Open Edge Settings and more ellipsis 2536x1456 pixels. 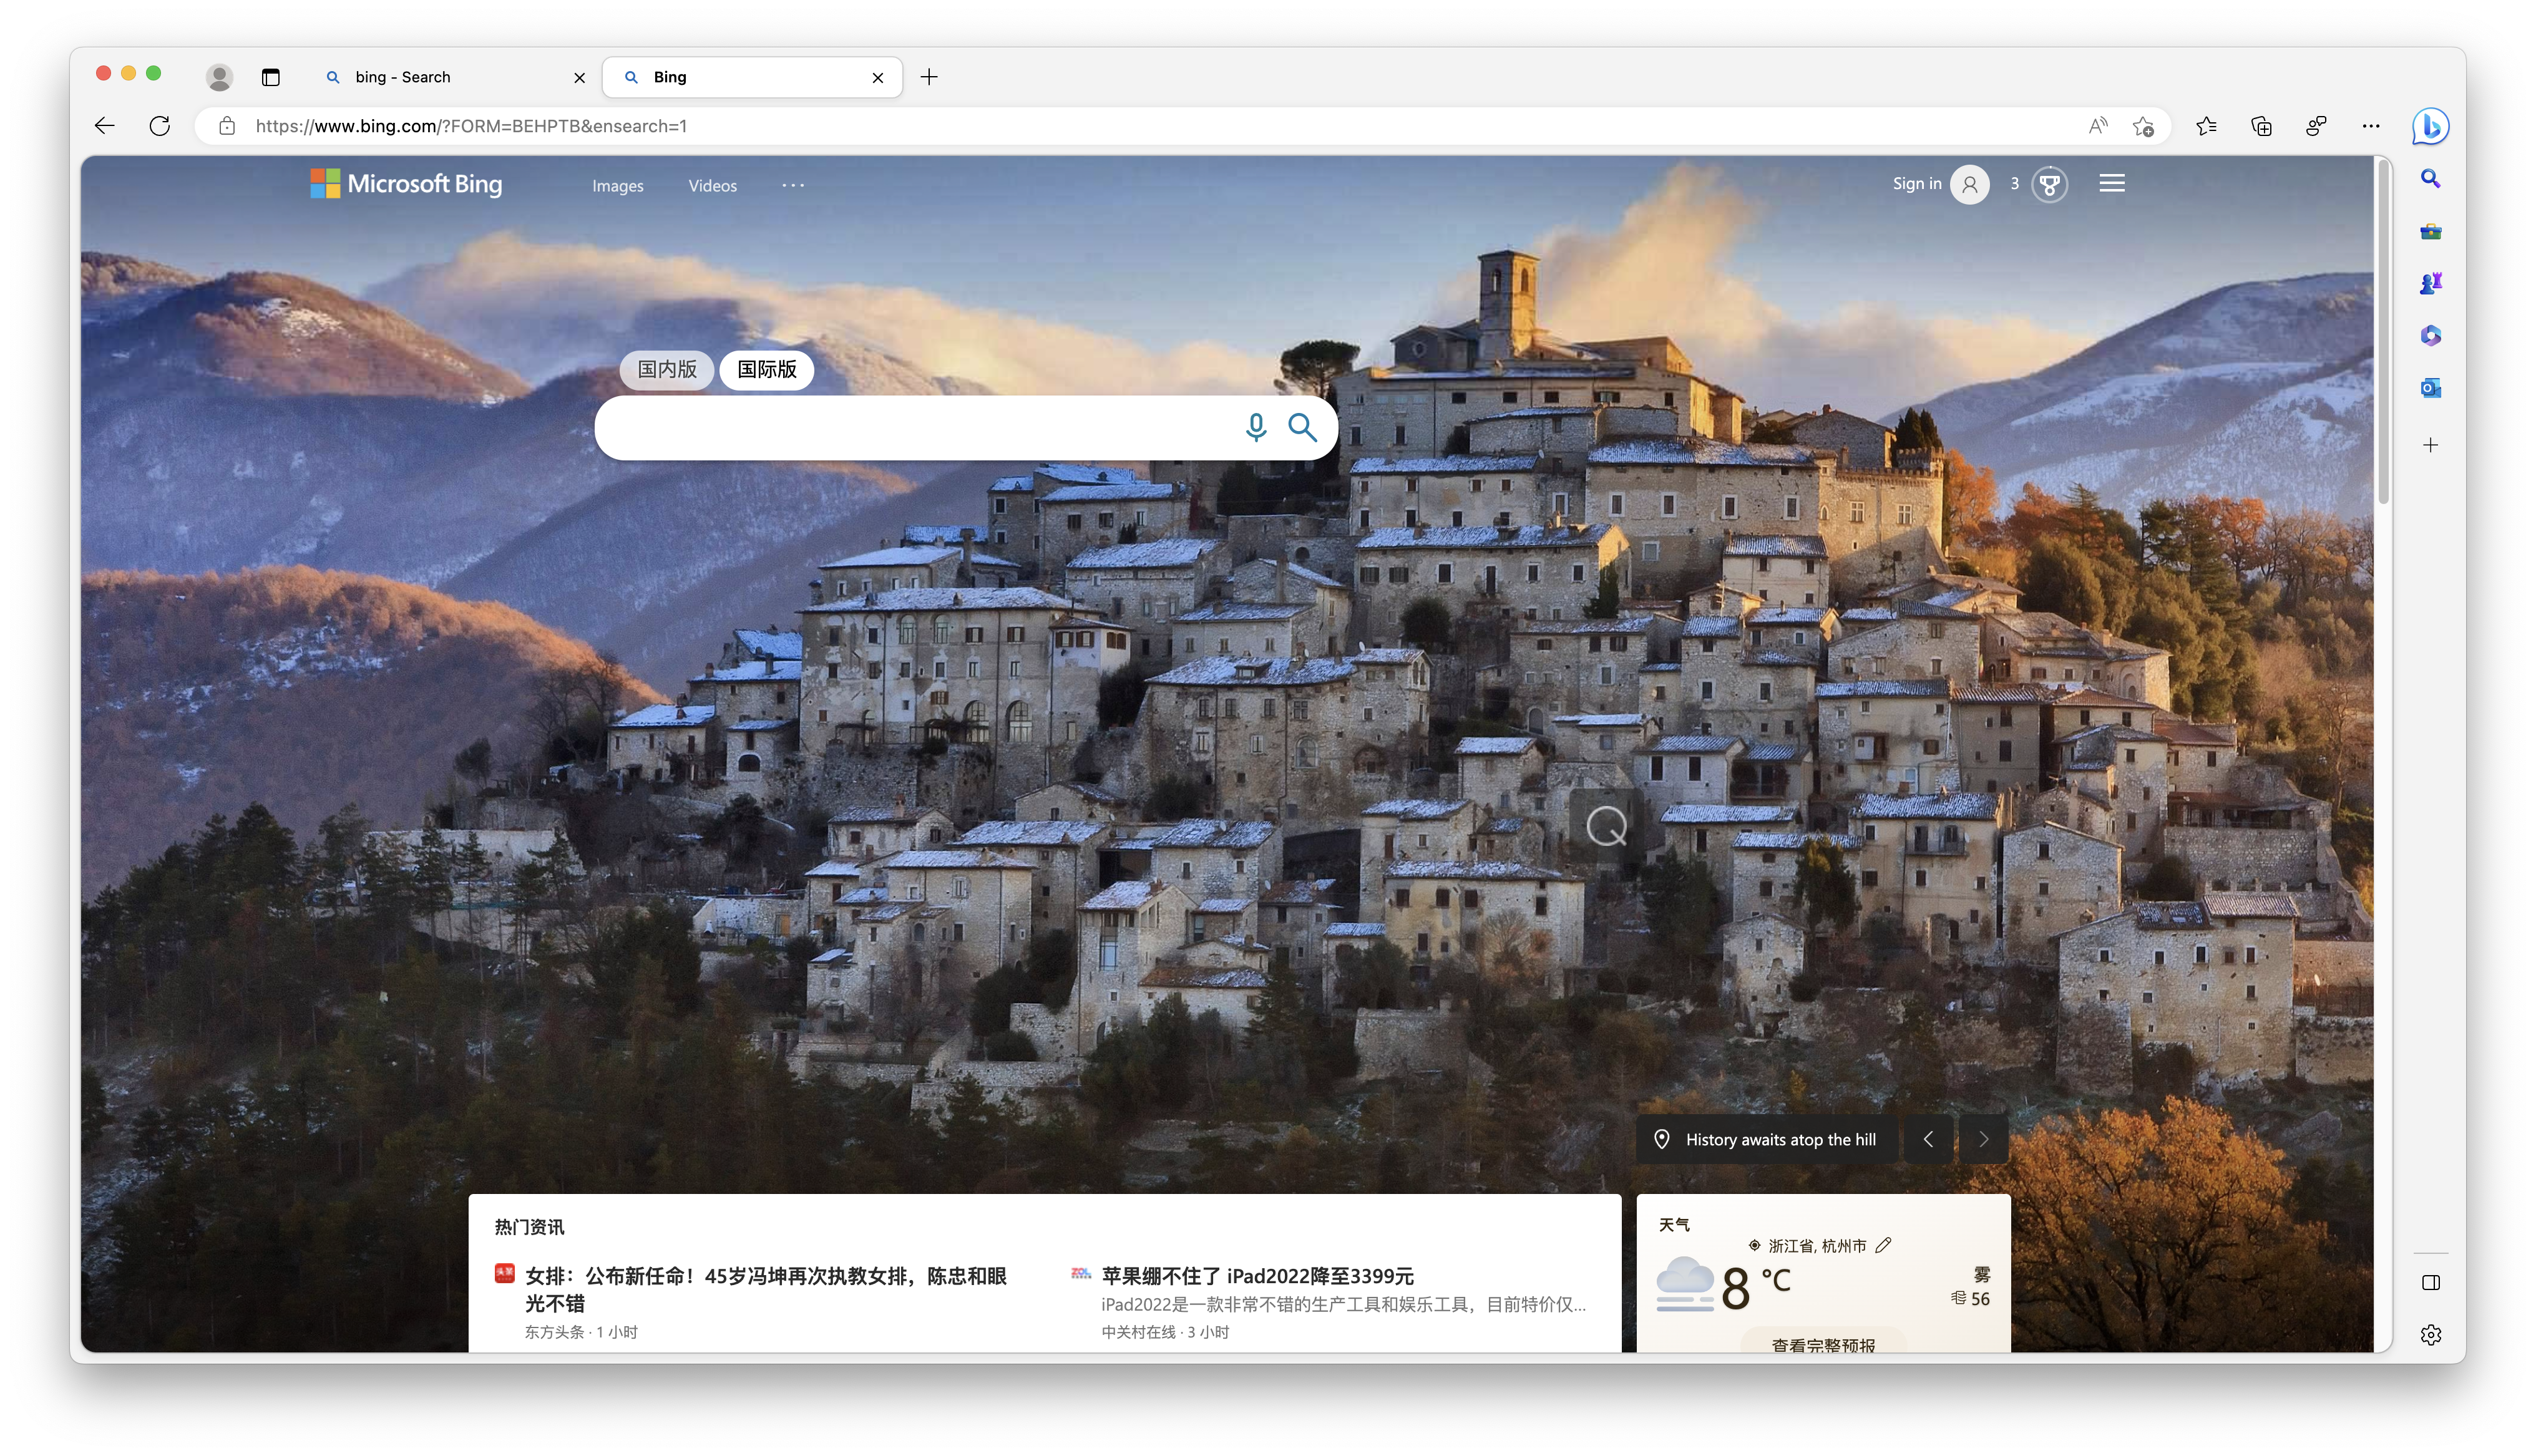tap(2371, 126)
